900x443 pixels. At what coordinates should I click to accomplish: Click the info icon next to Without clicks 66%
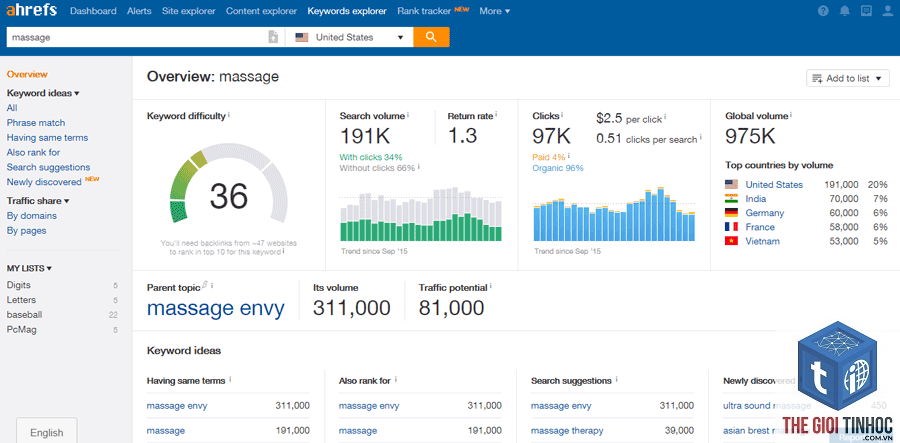pyautogui.click(x=418, y=167)
